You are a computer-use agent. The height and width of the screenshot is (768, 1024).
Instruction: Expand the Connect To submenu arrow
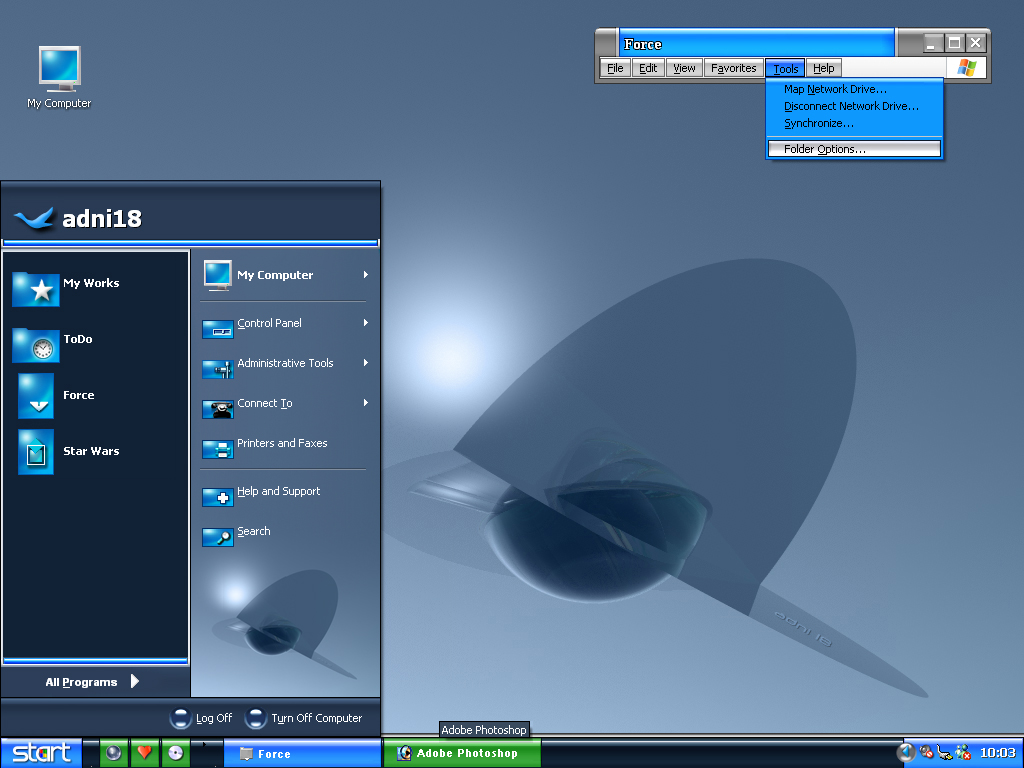point(366,403)
